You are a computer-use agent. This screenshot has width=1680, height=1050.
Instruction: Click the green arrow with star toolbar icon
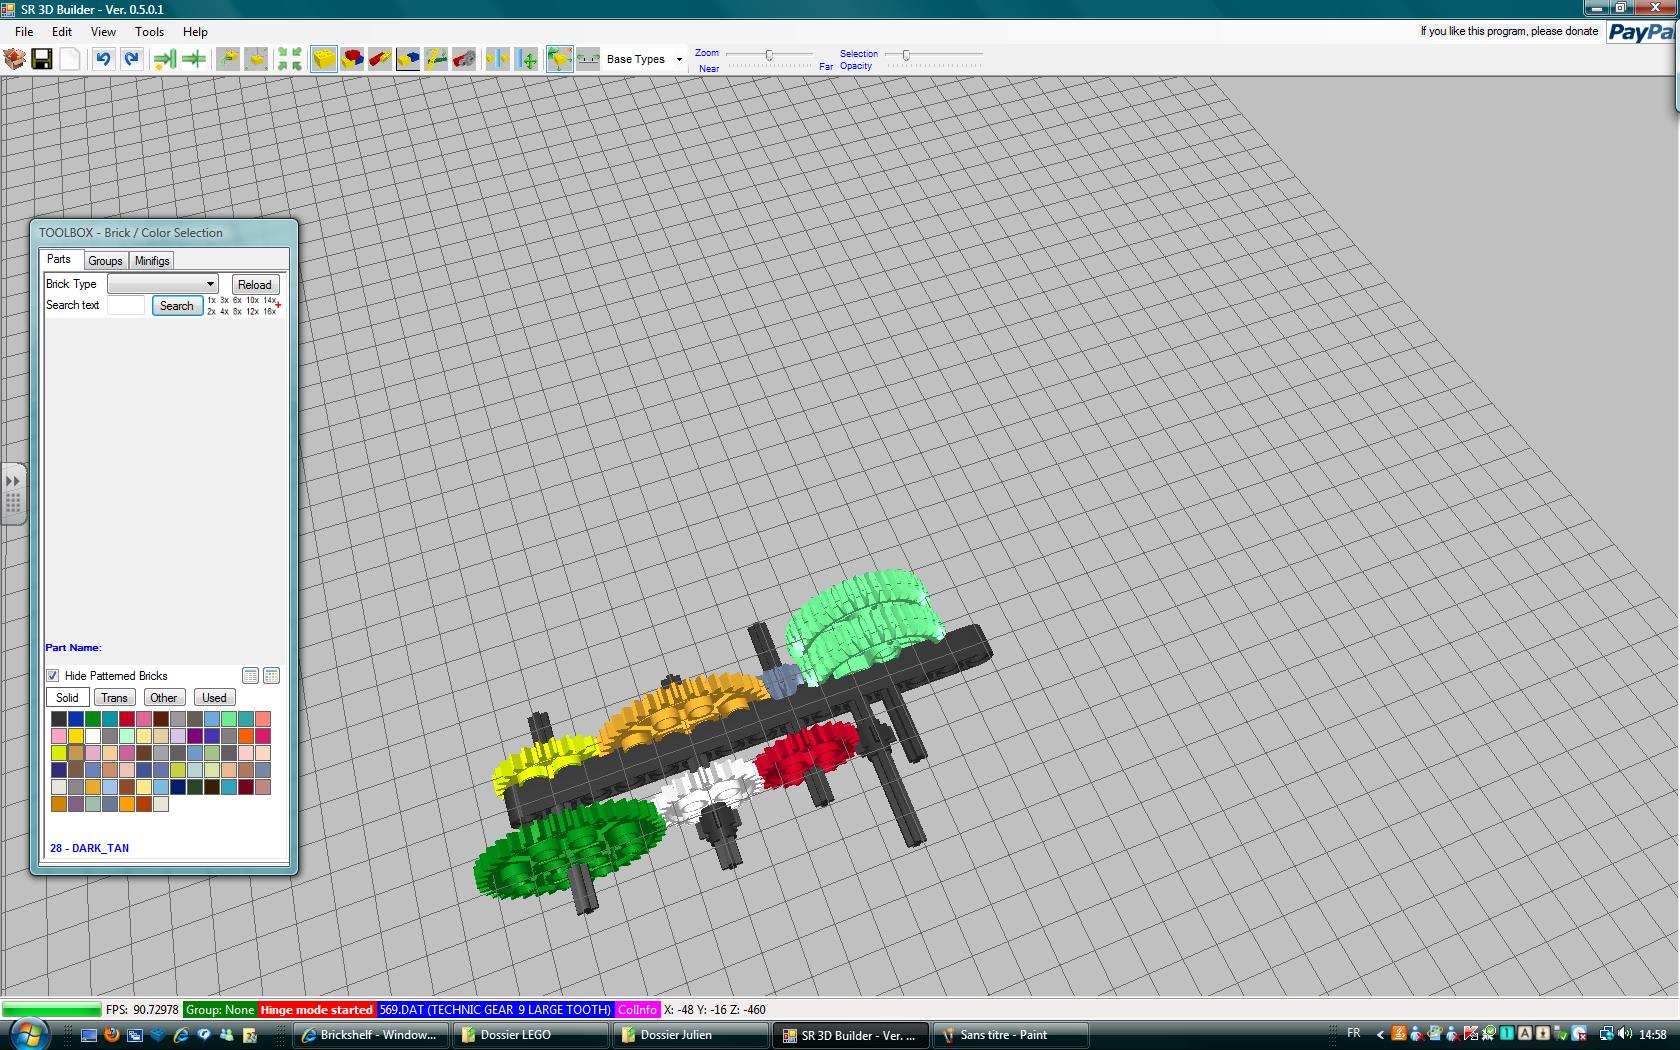coord(165,59)
